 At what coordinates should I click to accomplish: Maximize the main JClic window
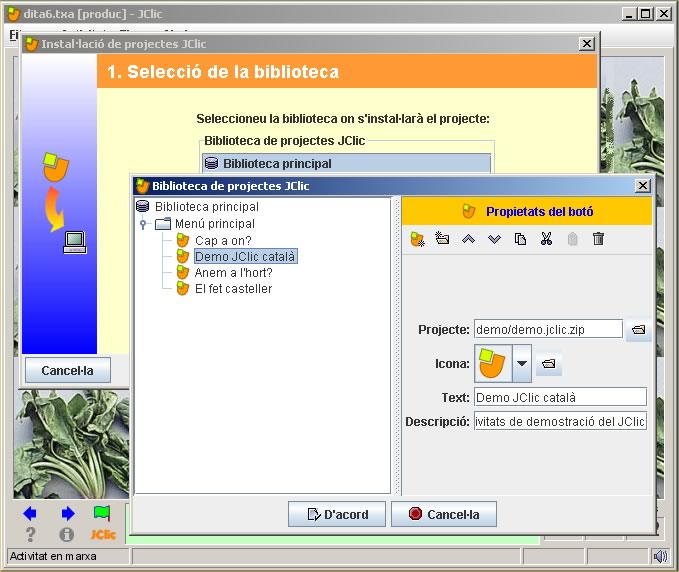coord(646,14)
